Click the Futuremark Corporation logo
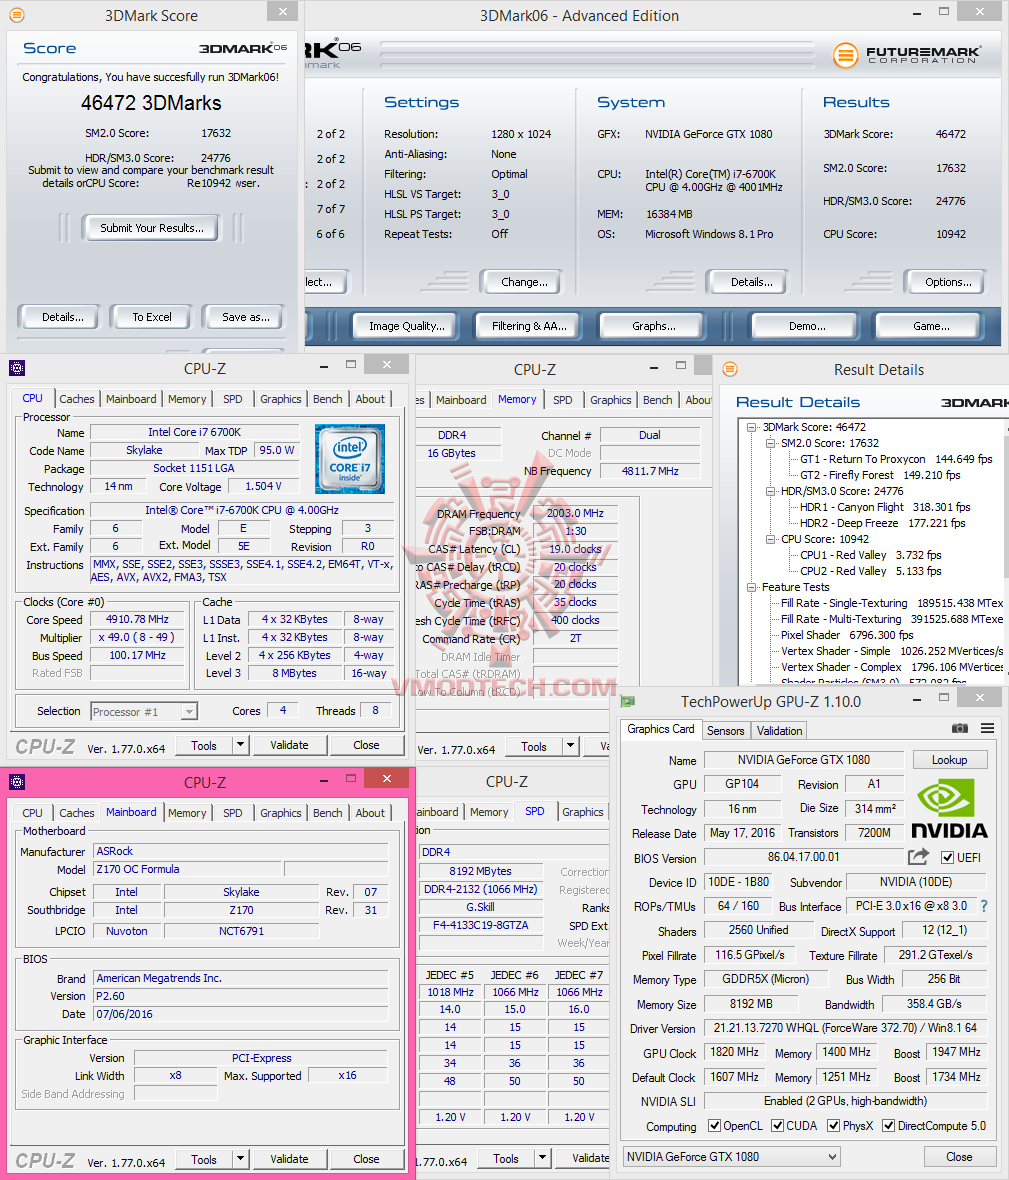Screen dimensions: 1009x1180 click(x=907, y=55)
